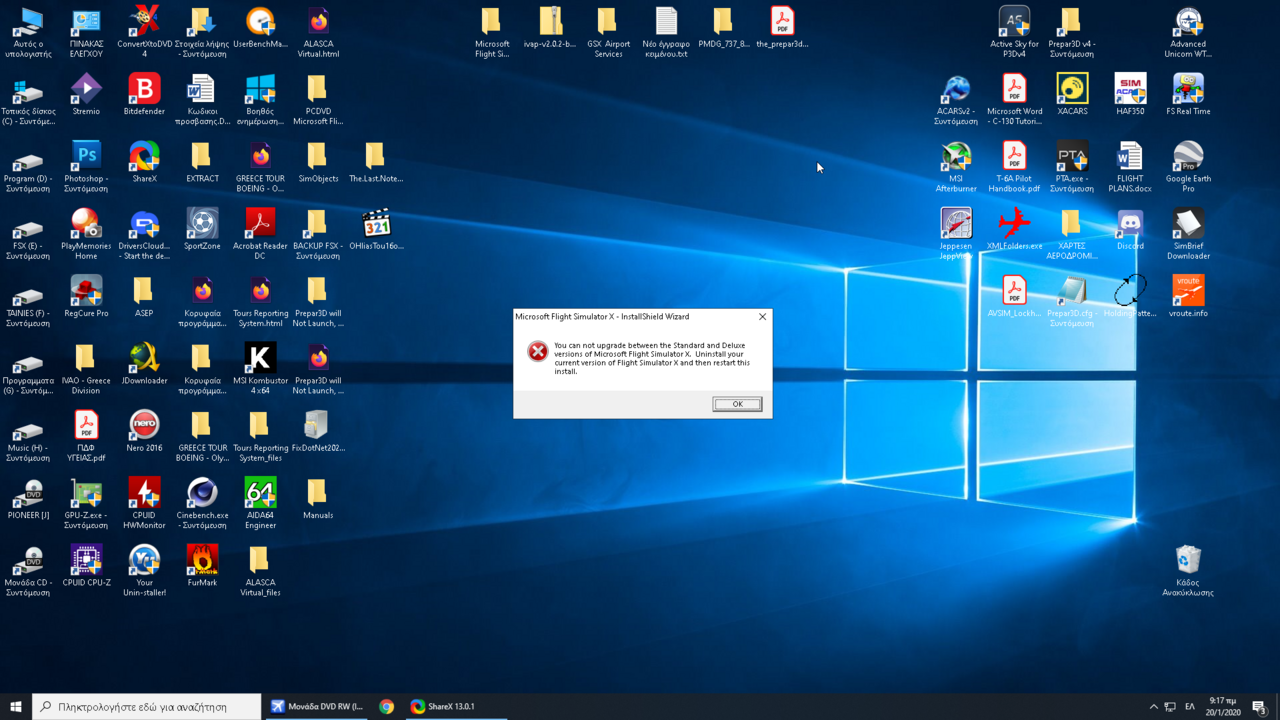
Task: Open PMDG_737 folder on desktop
Action: click(724, 26)
